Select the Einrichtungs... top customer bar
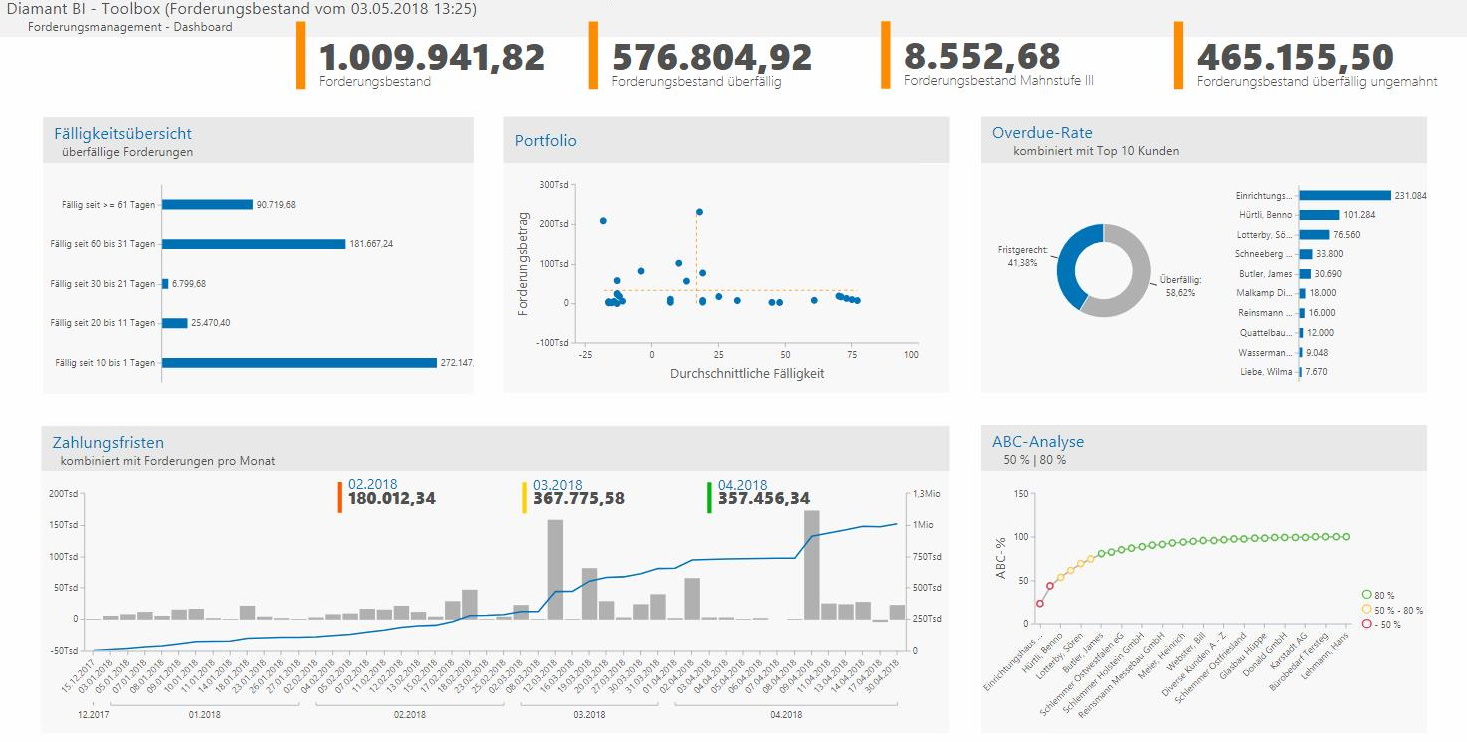 pyautogui.click(x=1345, y=195)
